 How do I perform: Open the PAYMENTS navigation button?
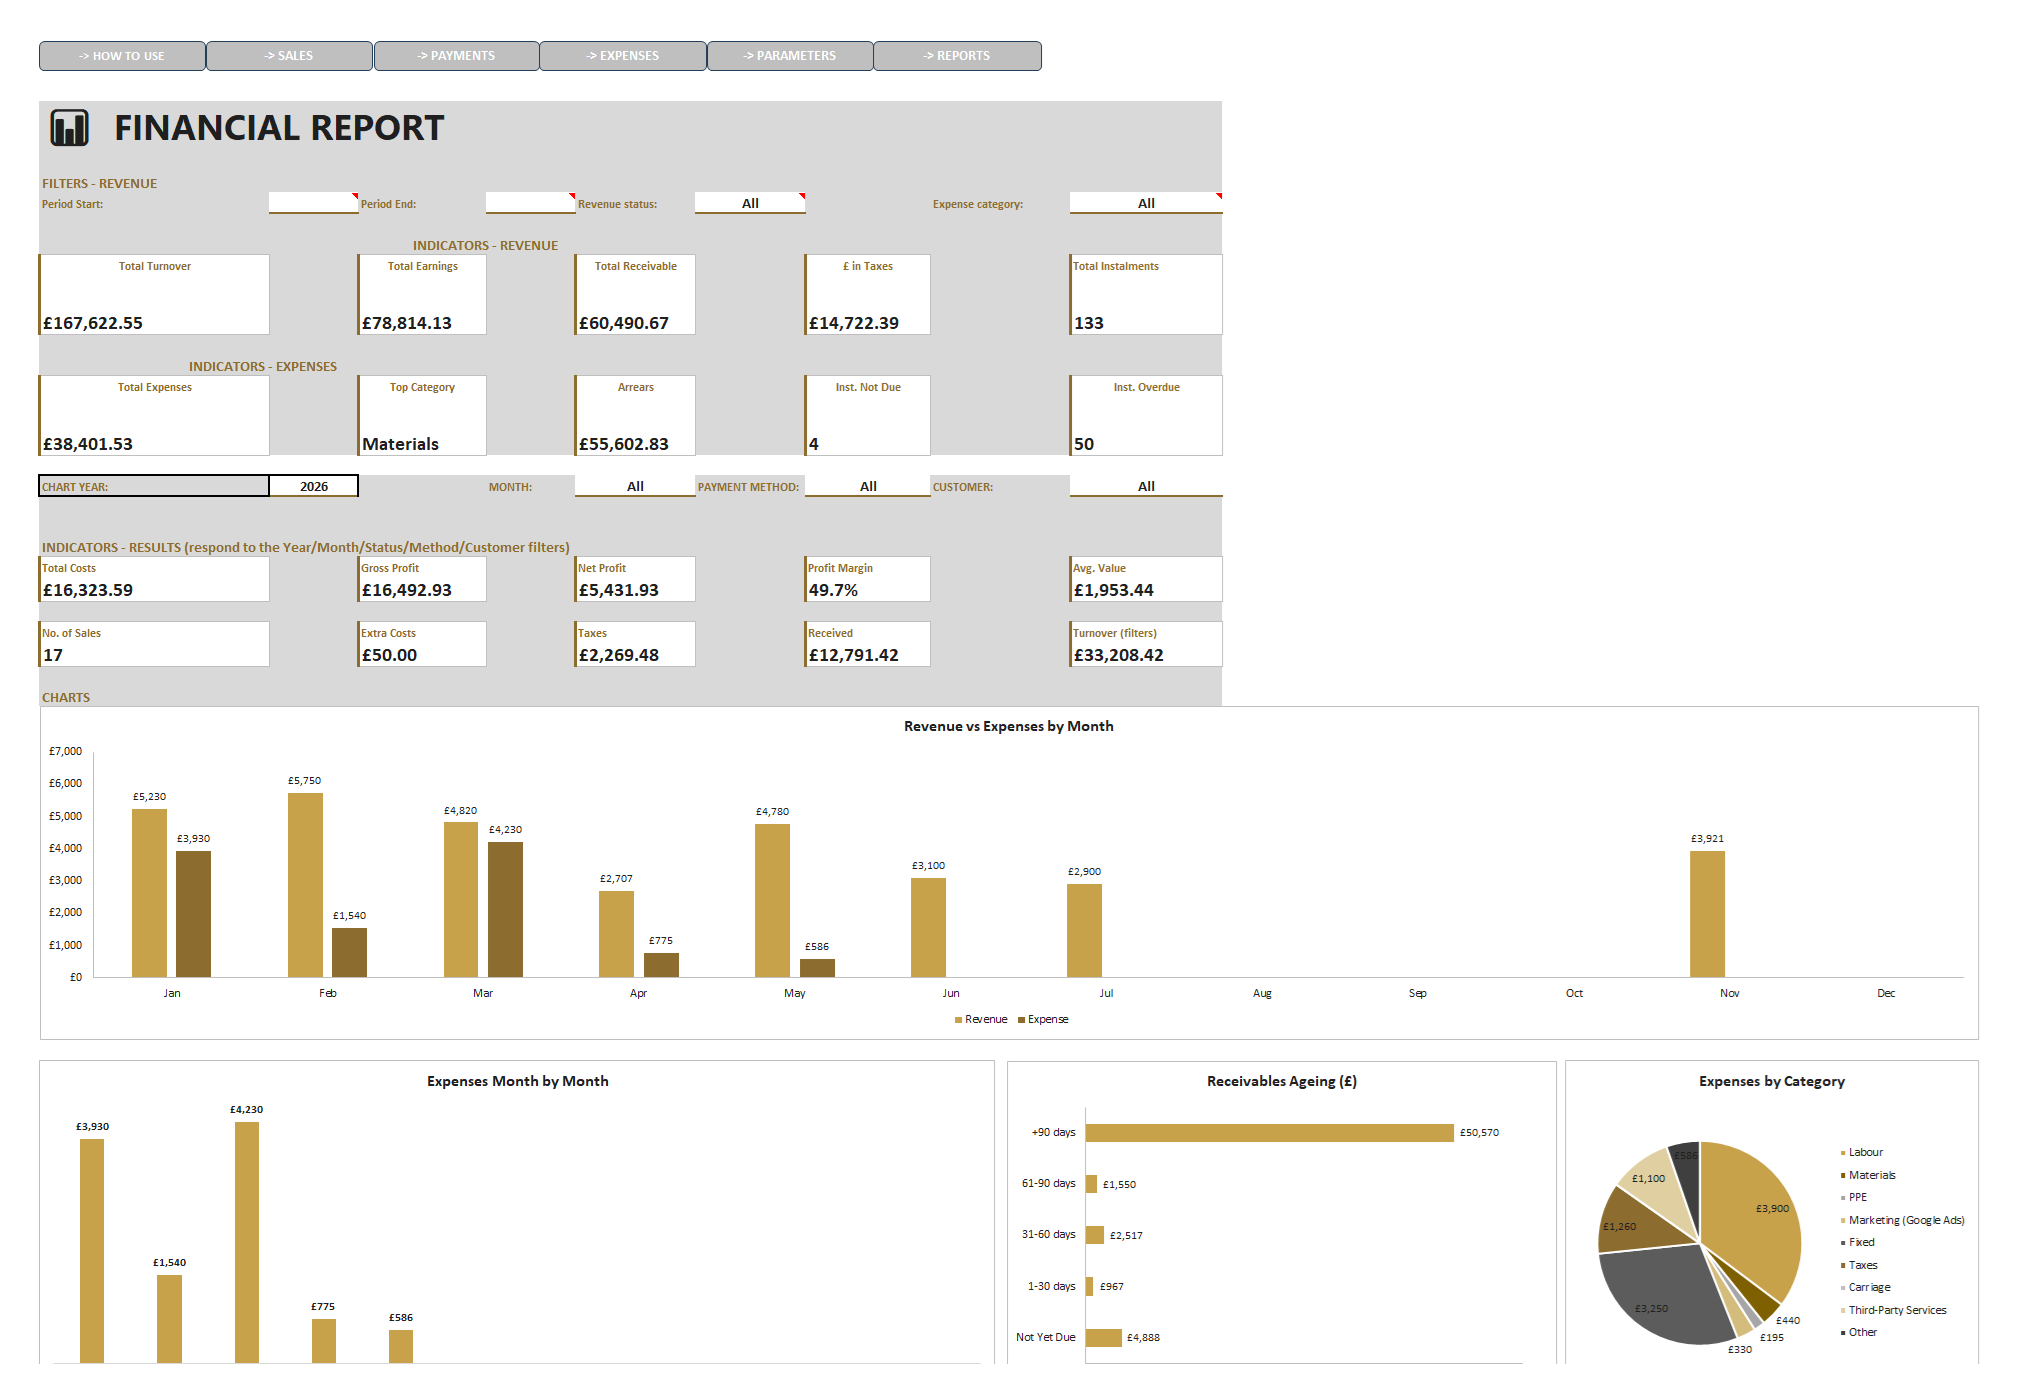[x=456, y=56]
